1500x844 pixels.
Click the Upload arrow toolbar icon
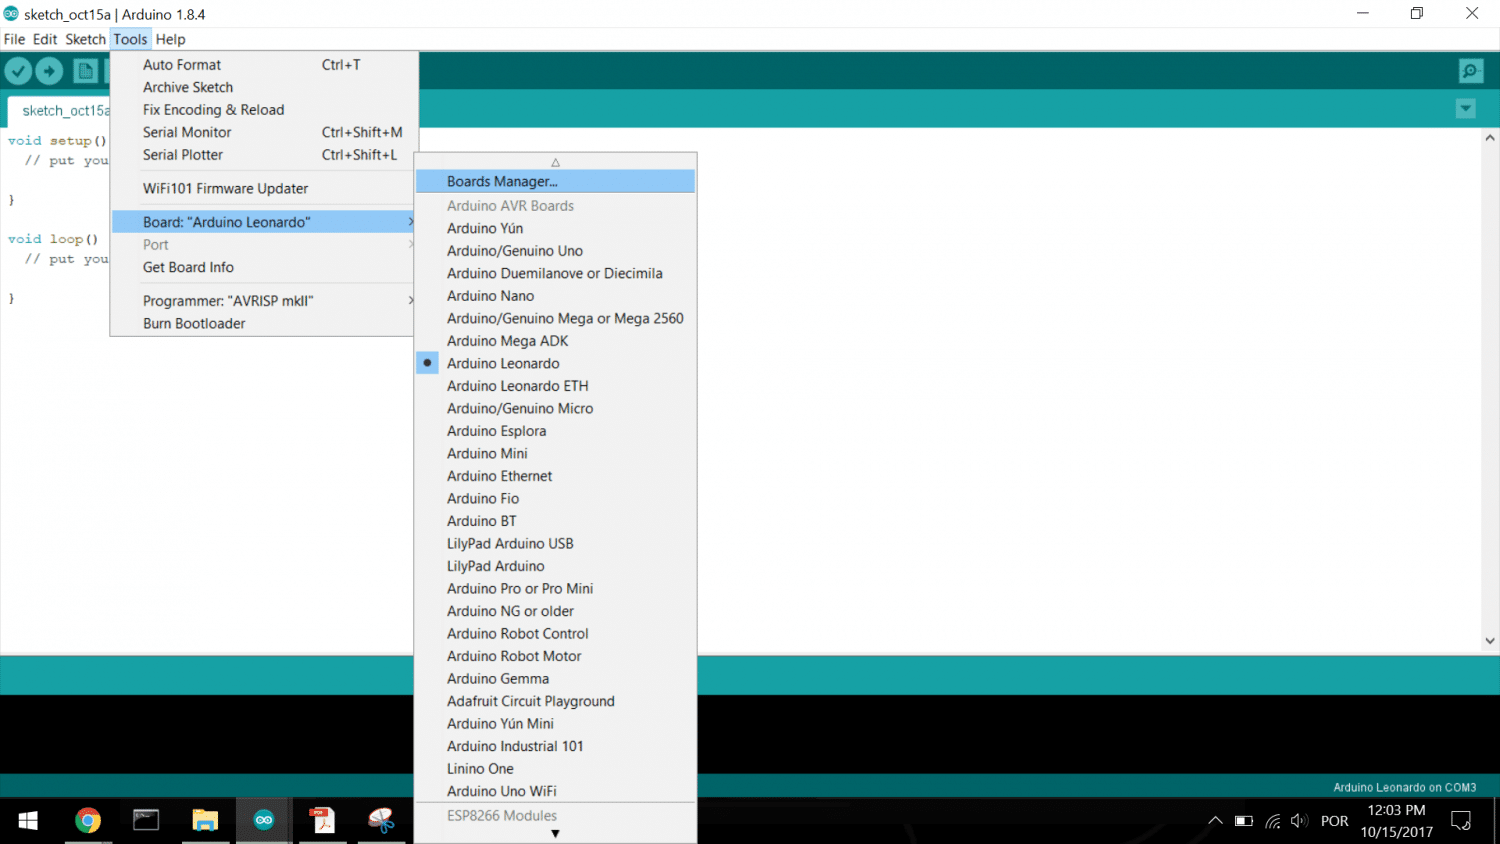49,71
